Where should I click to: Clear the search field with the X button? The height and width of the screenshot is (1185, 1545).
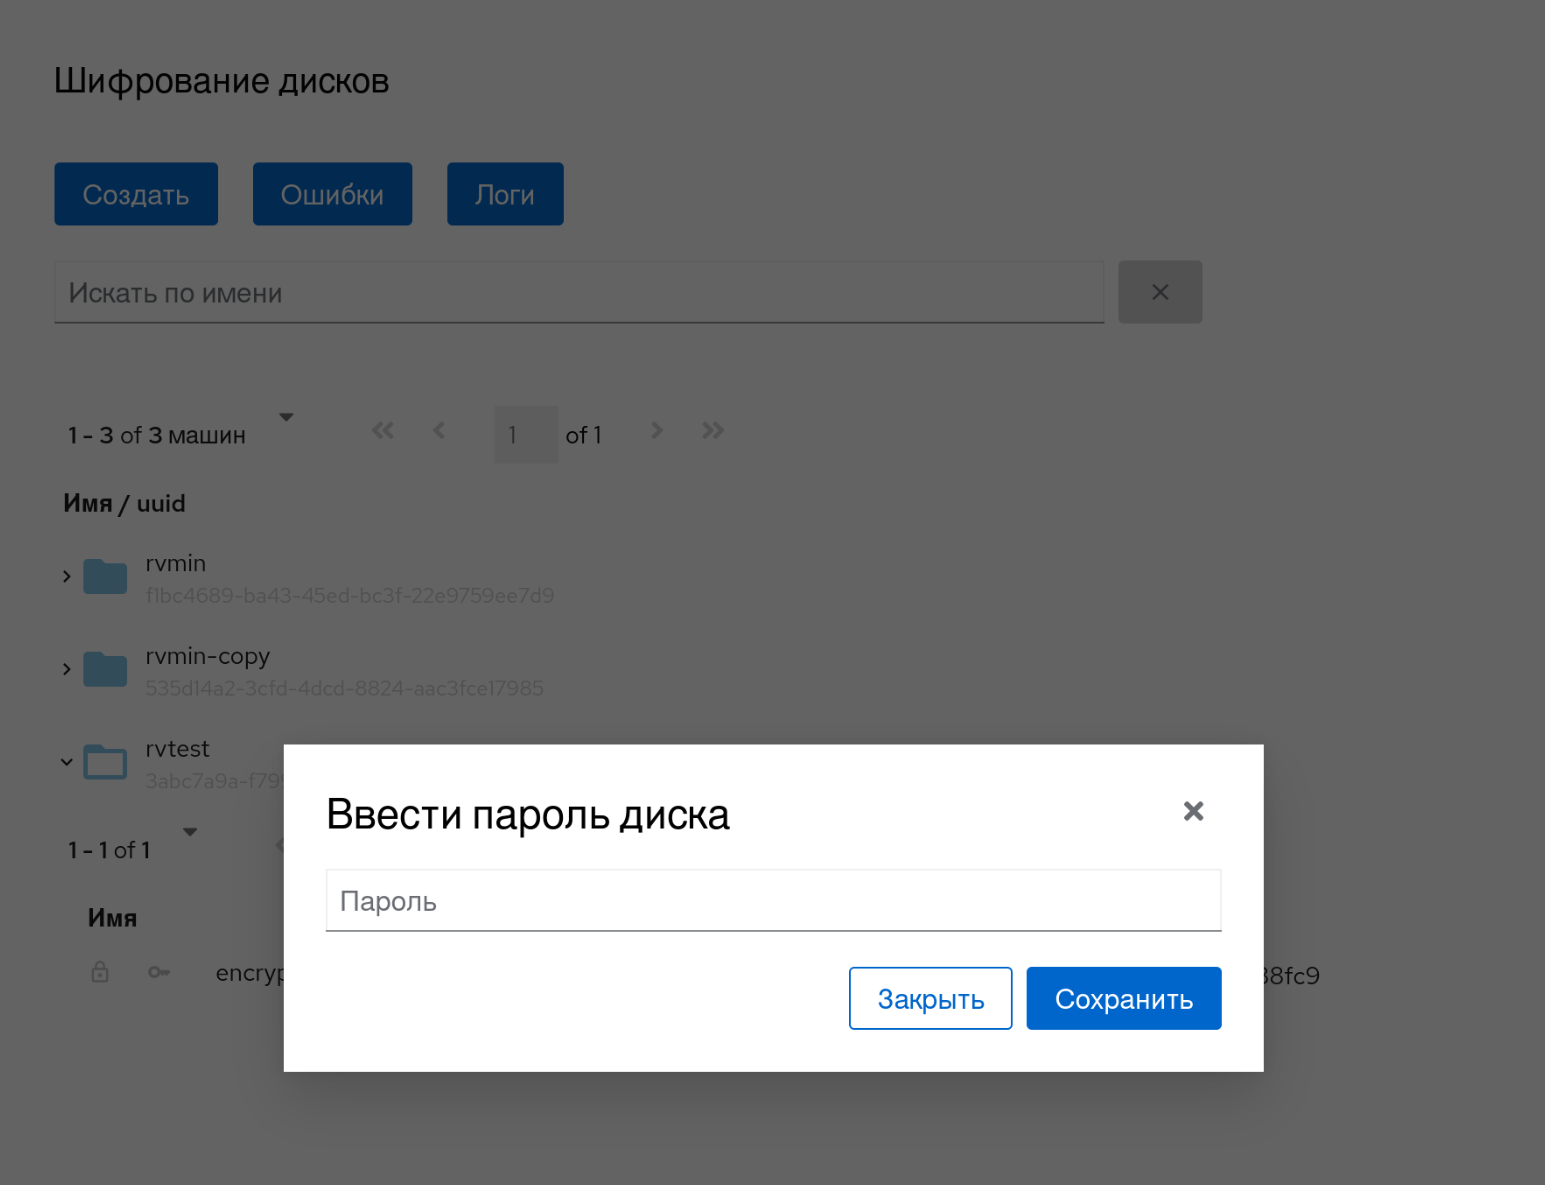coord(1160,292)
